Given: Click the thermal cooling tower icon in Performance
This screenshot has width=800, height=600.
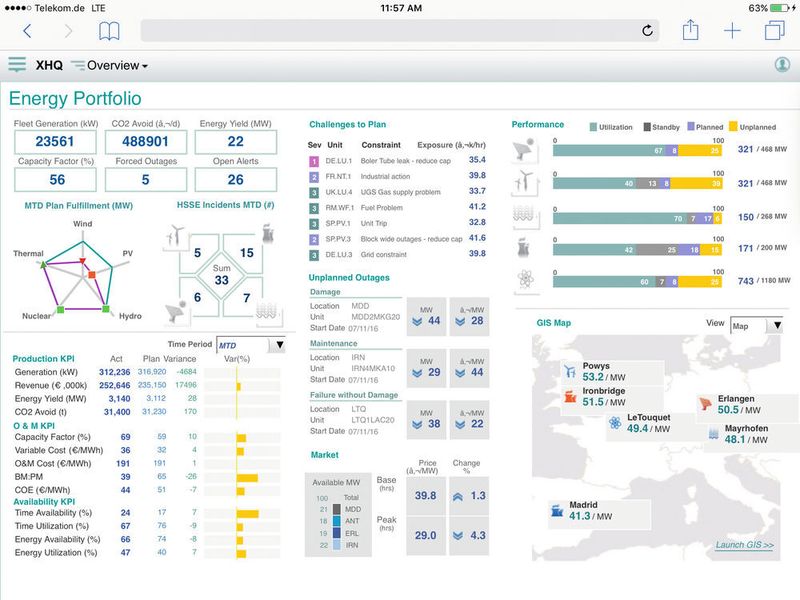Looking at the screenshot, I should [524, 248].
